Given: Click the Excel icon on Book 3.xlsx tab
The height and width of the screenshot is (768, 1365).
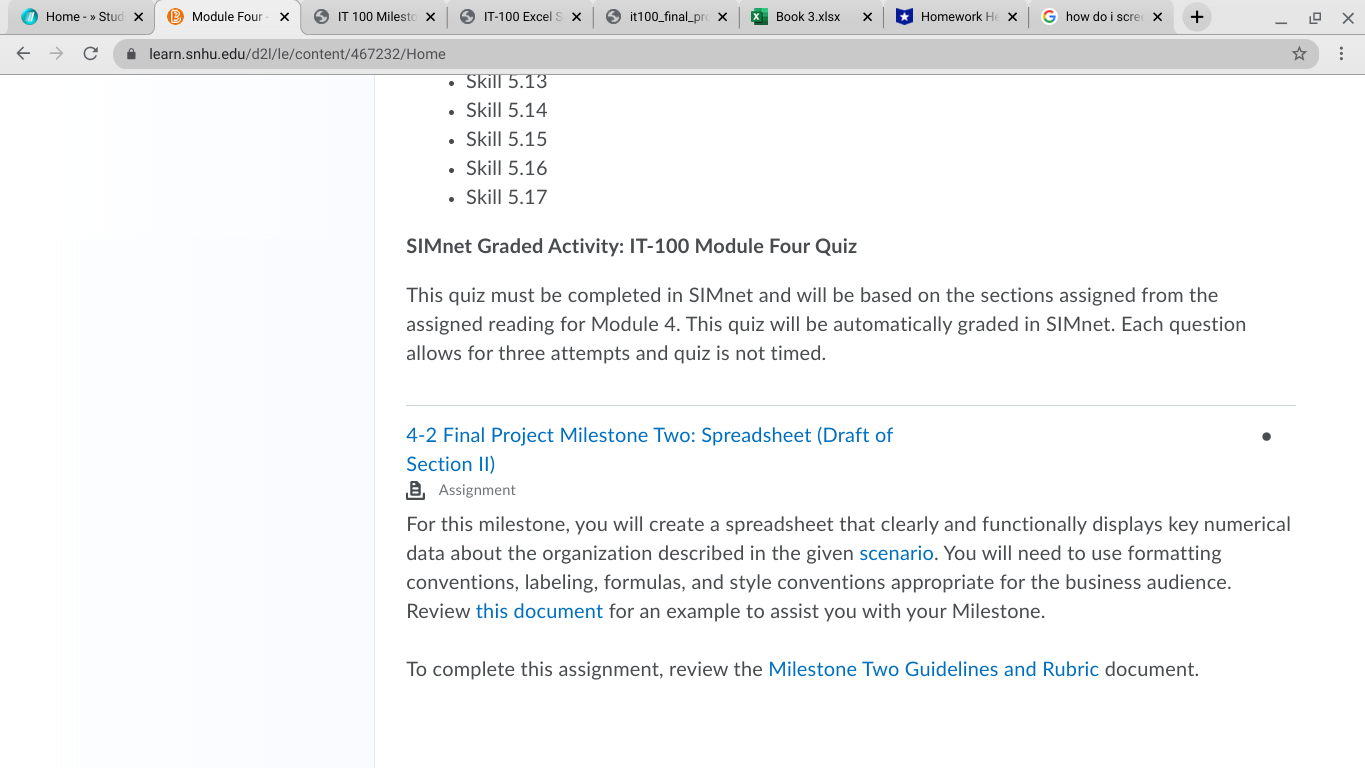Looking at the screenshot, I should (x=759, y=16).
